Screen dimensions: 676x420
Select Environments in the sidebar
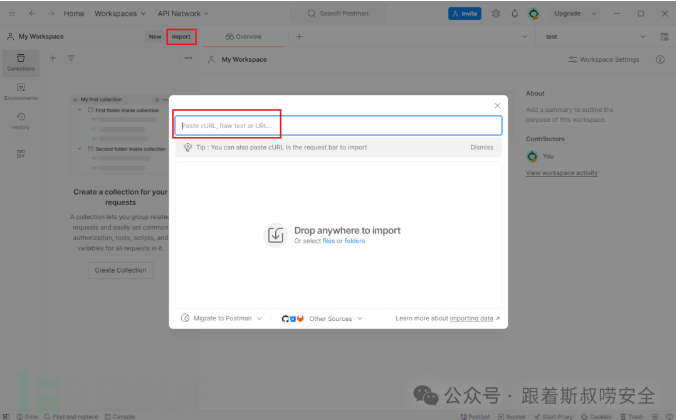click(x=21, y=92)
